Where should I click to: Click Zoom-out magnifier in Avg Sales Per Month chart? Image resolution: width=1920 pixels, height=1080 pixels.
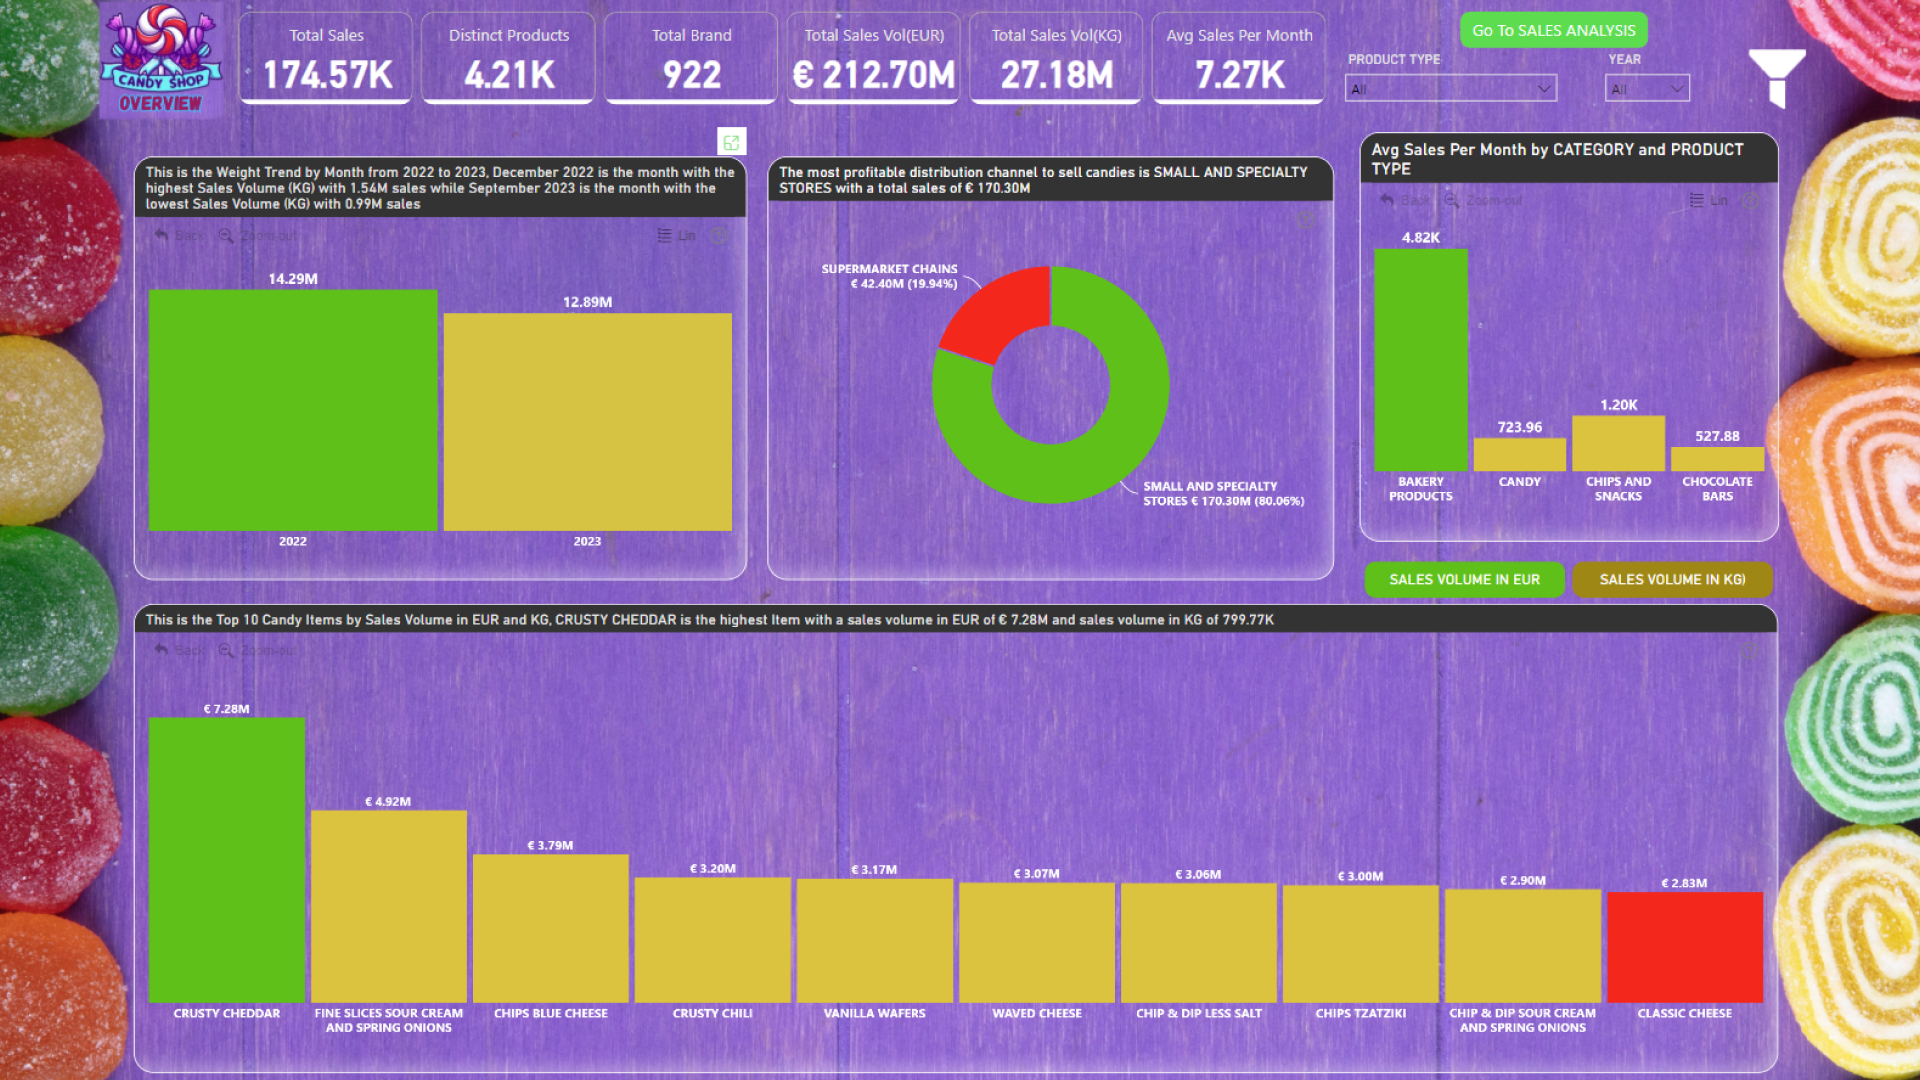1451,200
